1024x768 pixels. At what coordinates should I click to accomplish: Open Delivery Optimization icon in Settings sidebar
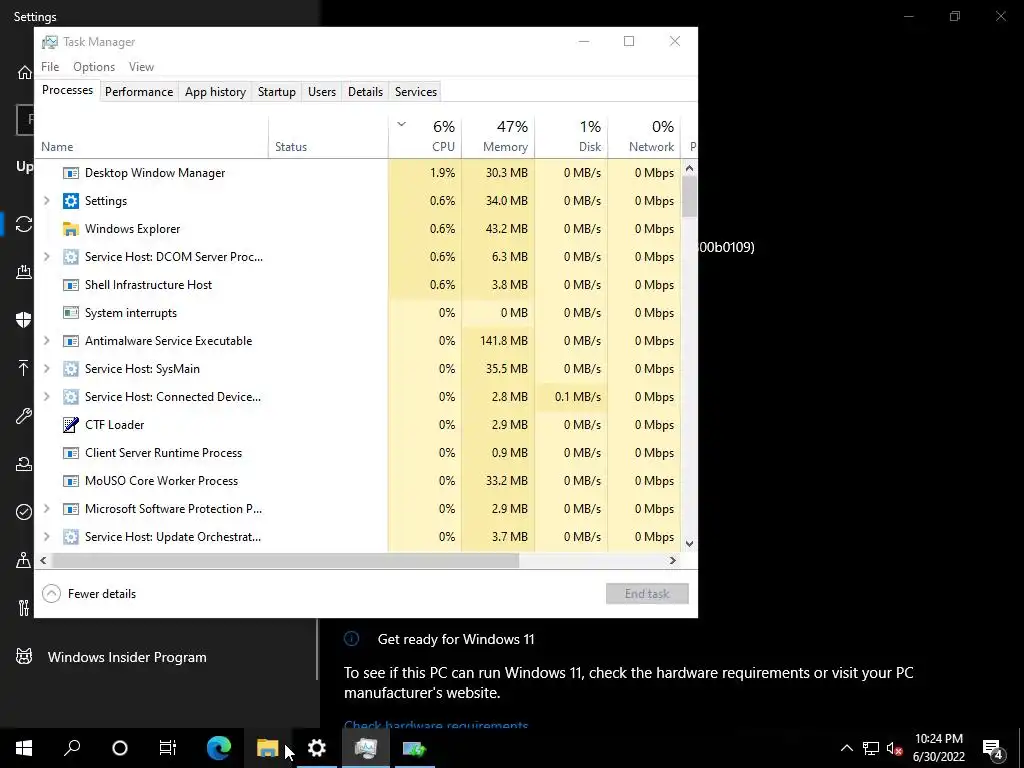[x=24, y=272]
